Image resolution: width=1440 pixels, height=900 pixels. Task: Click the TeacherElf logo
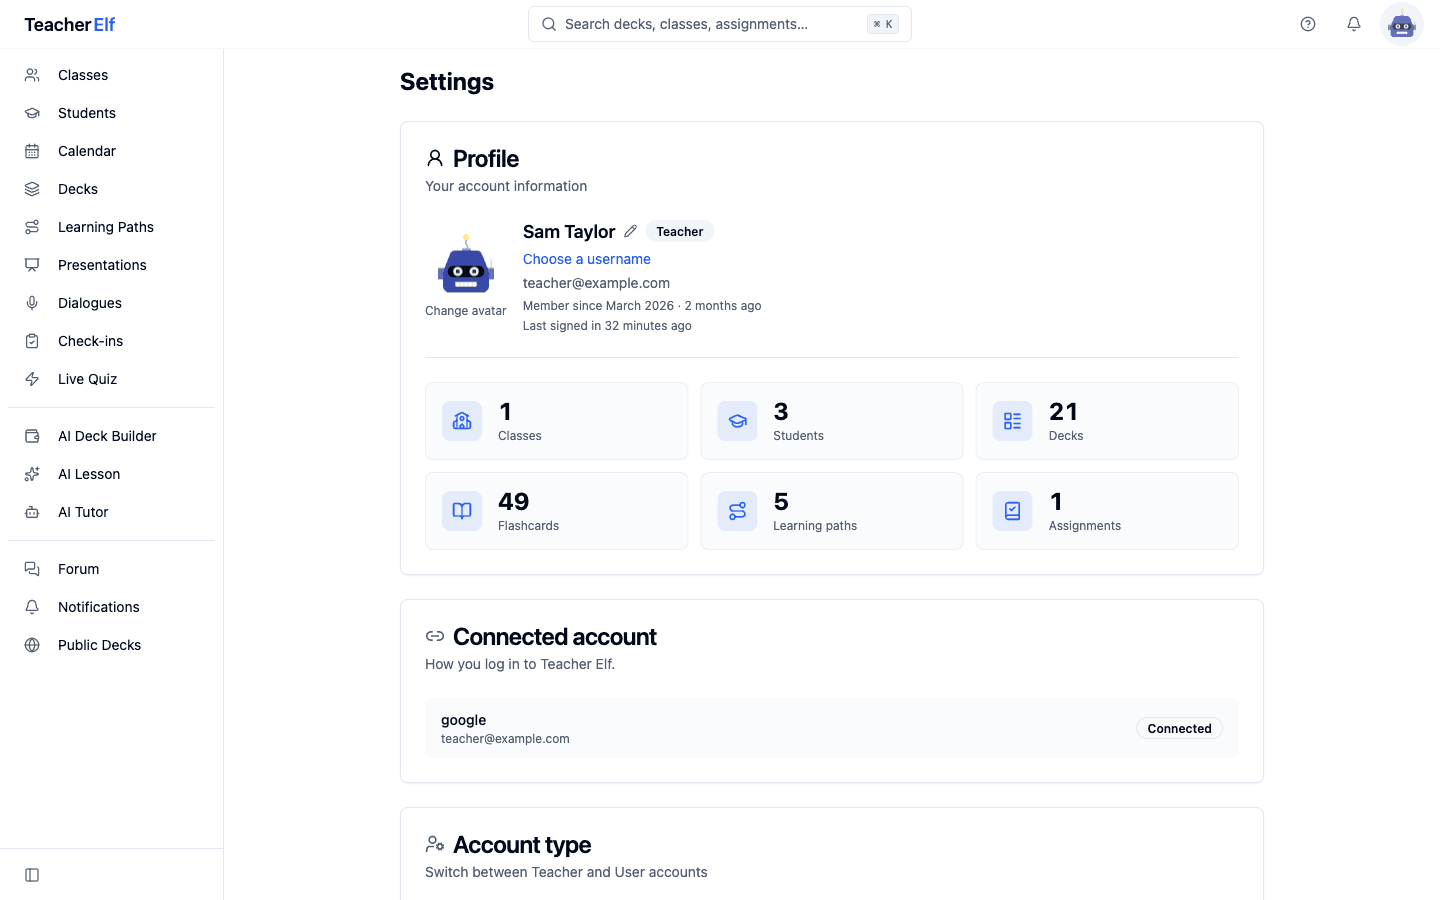(x=70, y=24)
